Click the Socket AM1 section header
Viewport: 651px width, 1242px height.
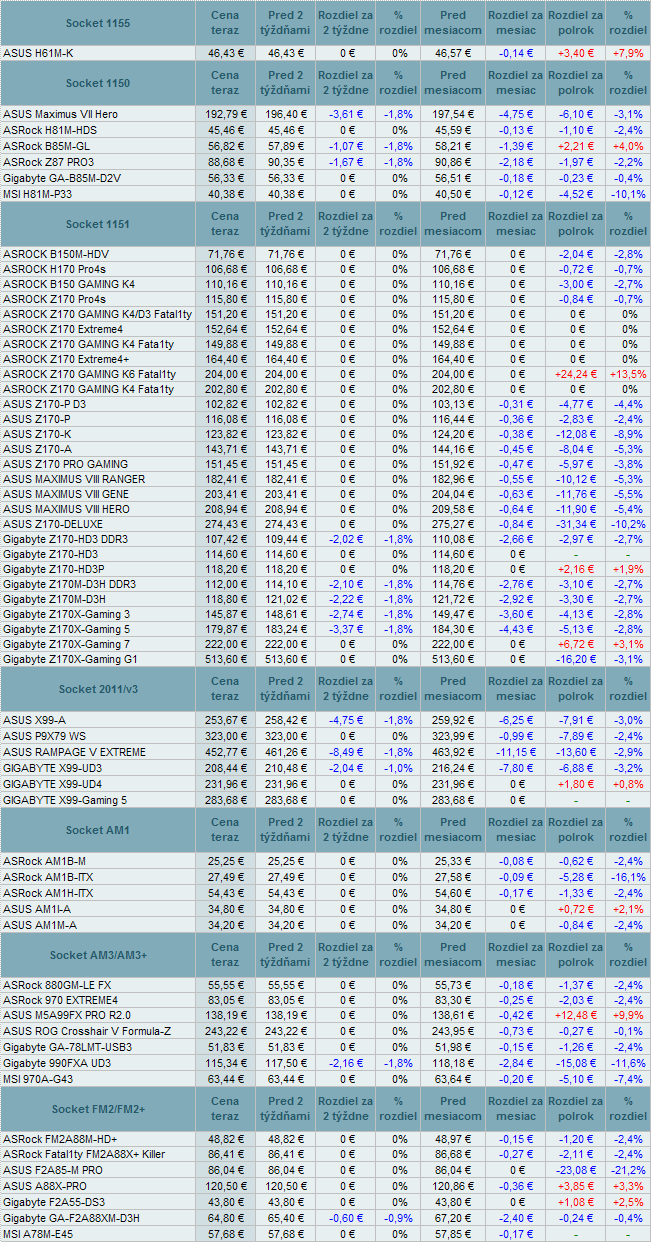coord(97,830)
